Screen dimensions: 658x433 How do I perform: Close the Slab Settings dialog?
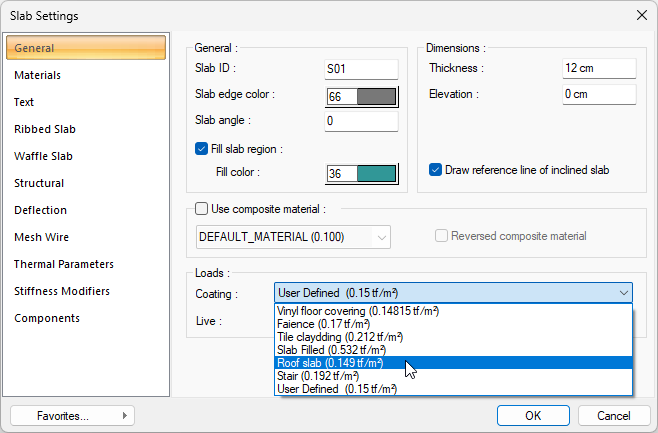[640, 16]
